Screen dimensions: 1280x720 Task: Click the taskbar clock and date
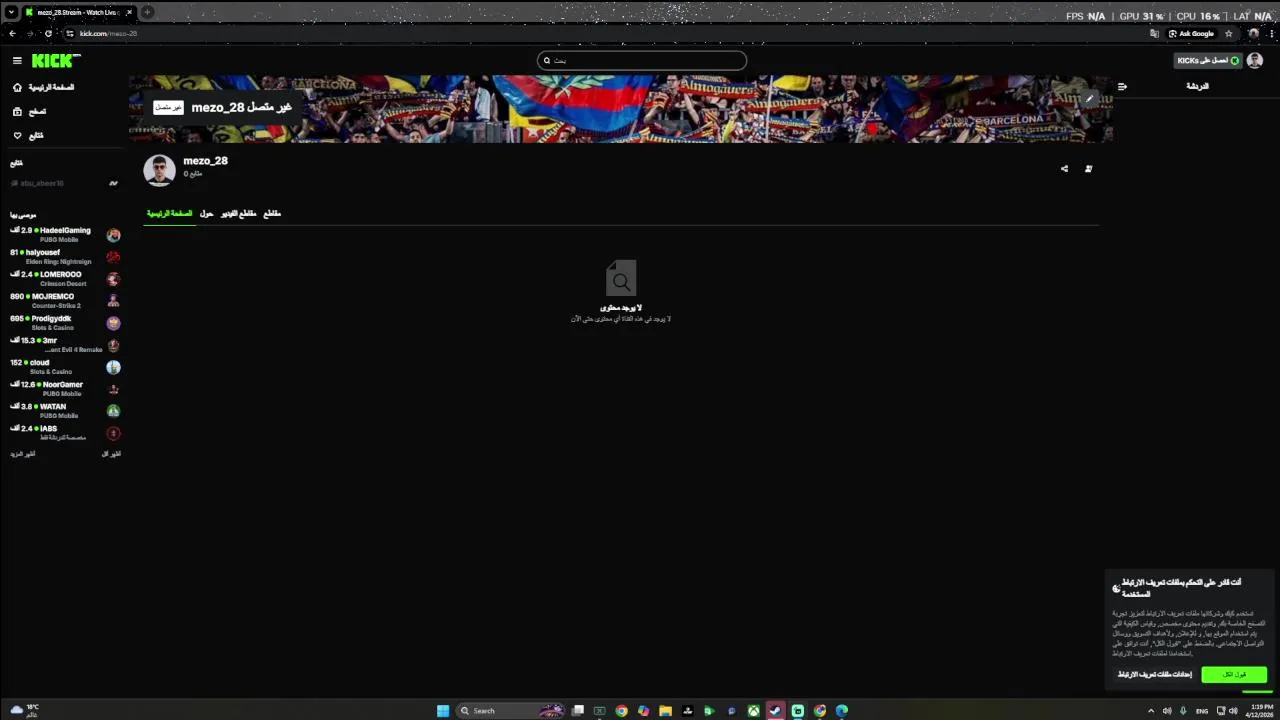click(x=1258, y=711)
